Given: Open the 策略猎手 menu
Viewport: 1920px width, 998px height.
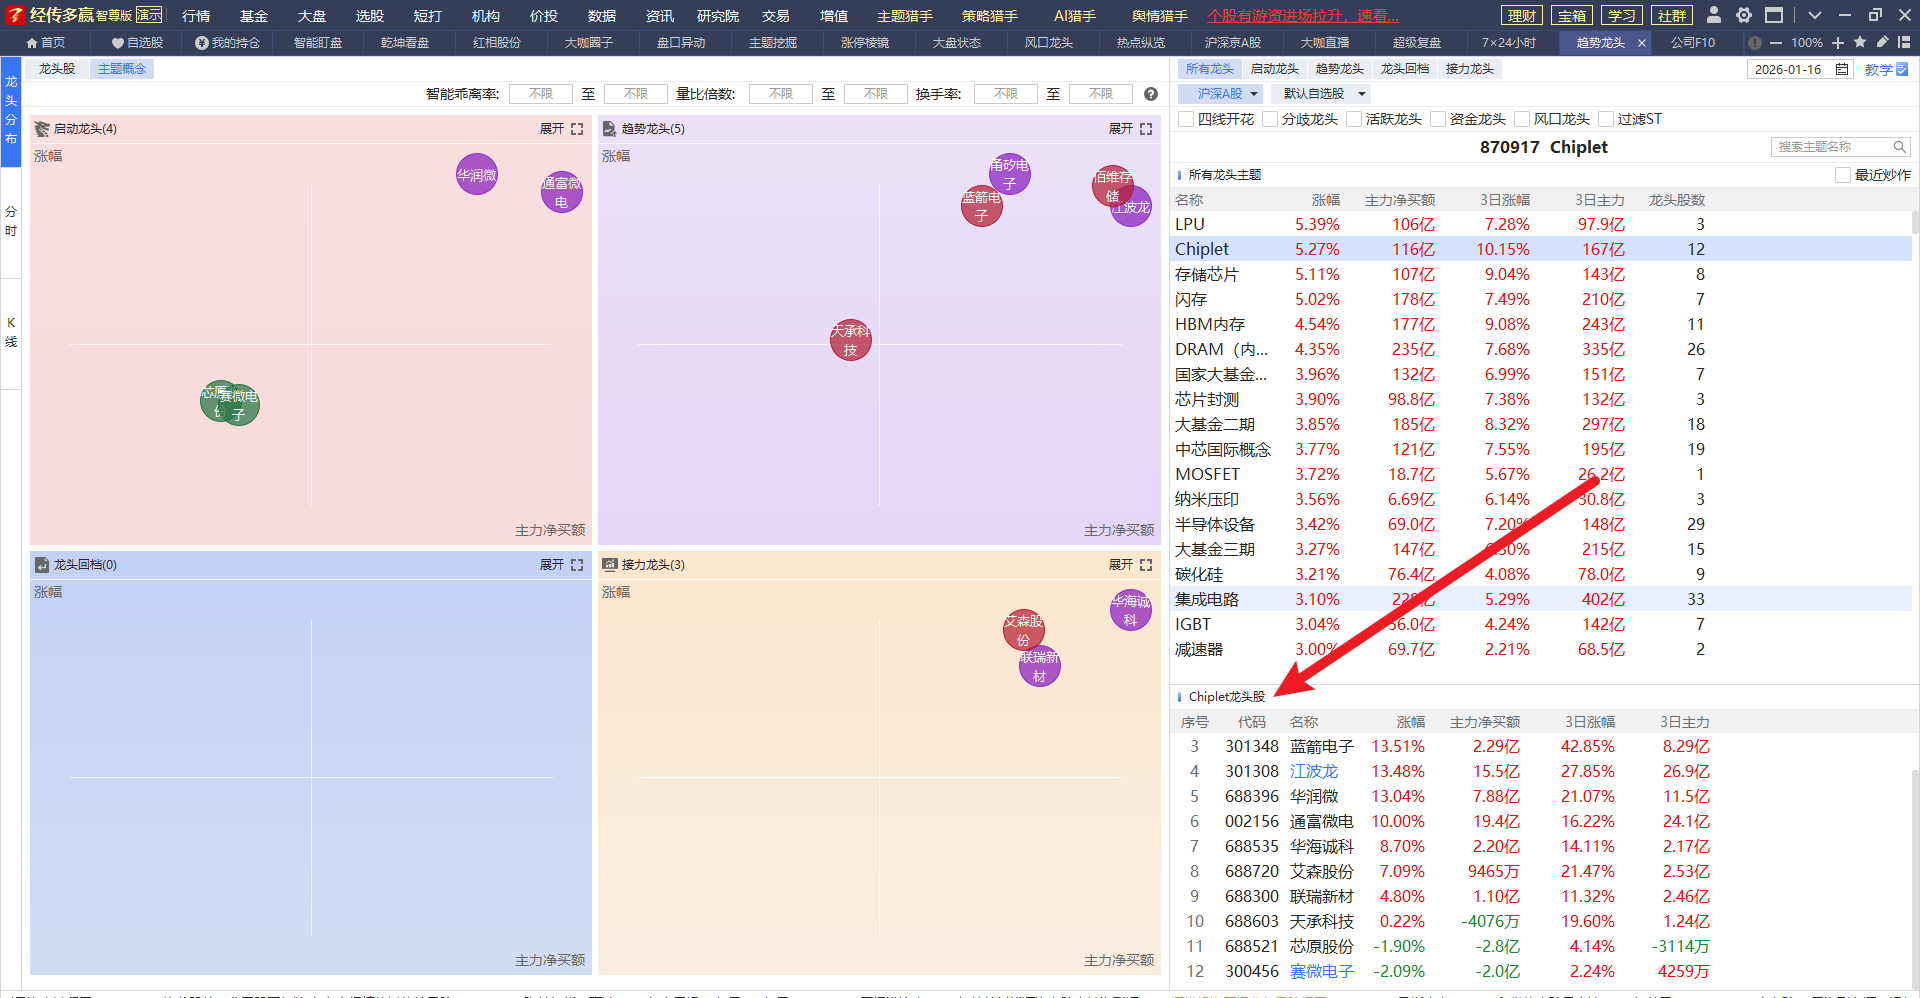Looking at the screenshot, I should [x=989, y=16].
